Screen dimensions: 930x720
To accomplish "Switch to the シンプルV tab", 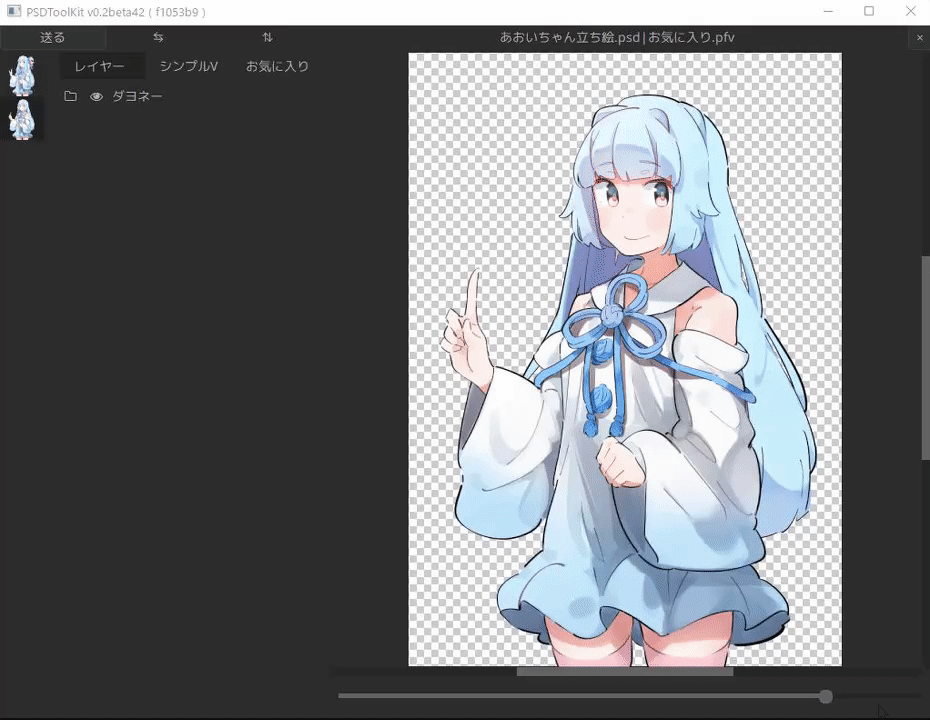I will tap(188, 65).
